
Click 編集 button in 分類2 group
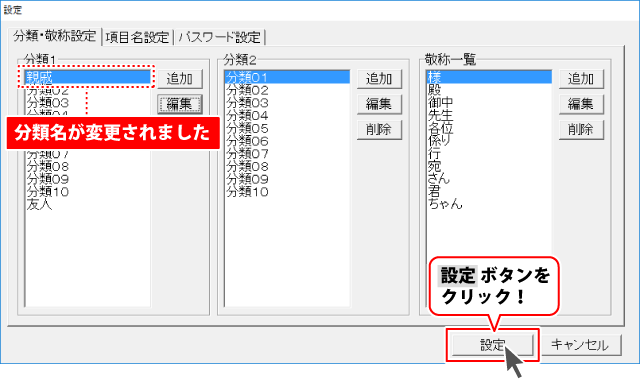379,104
